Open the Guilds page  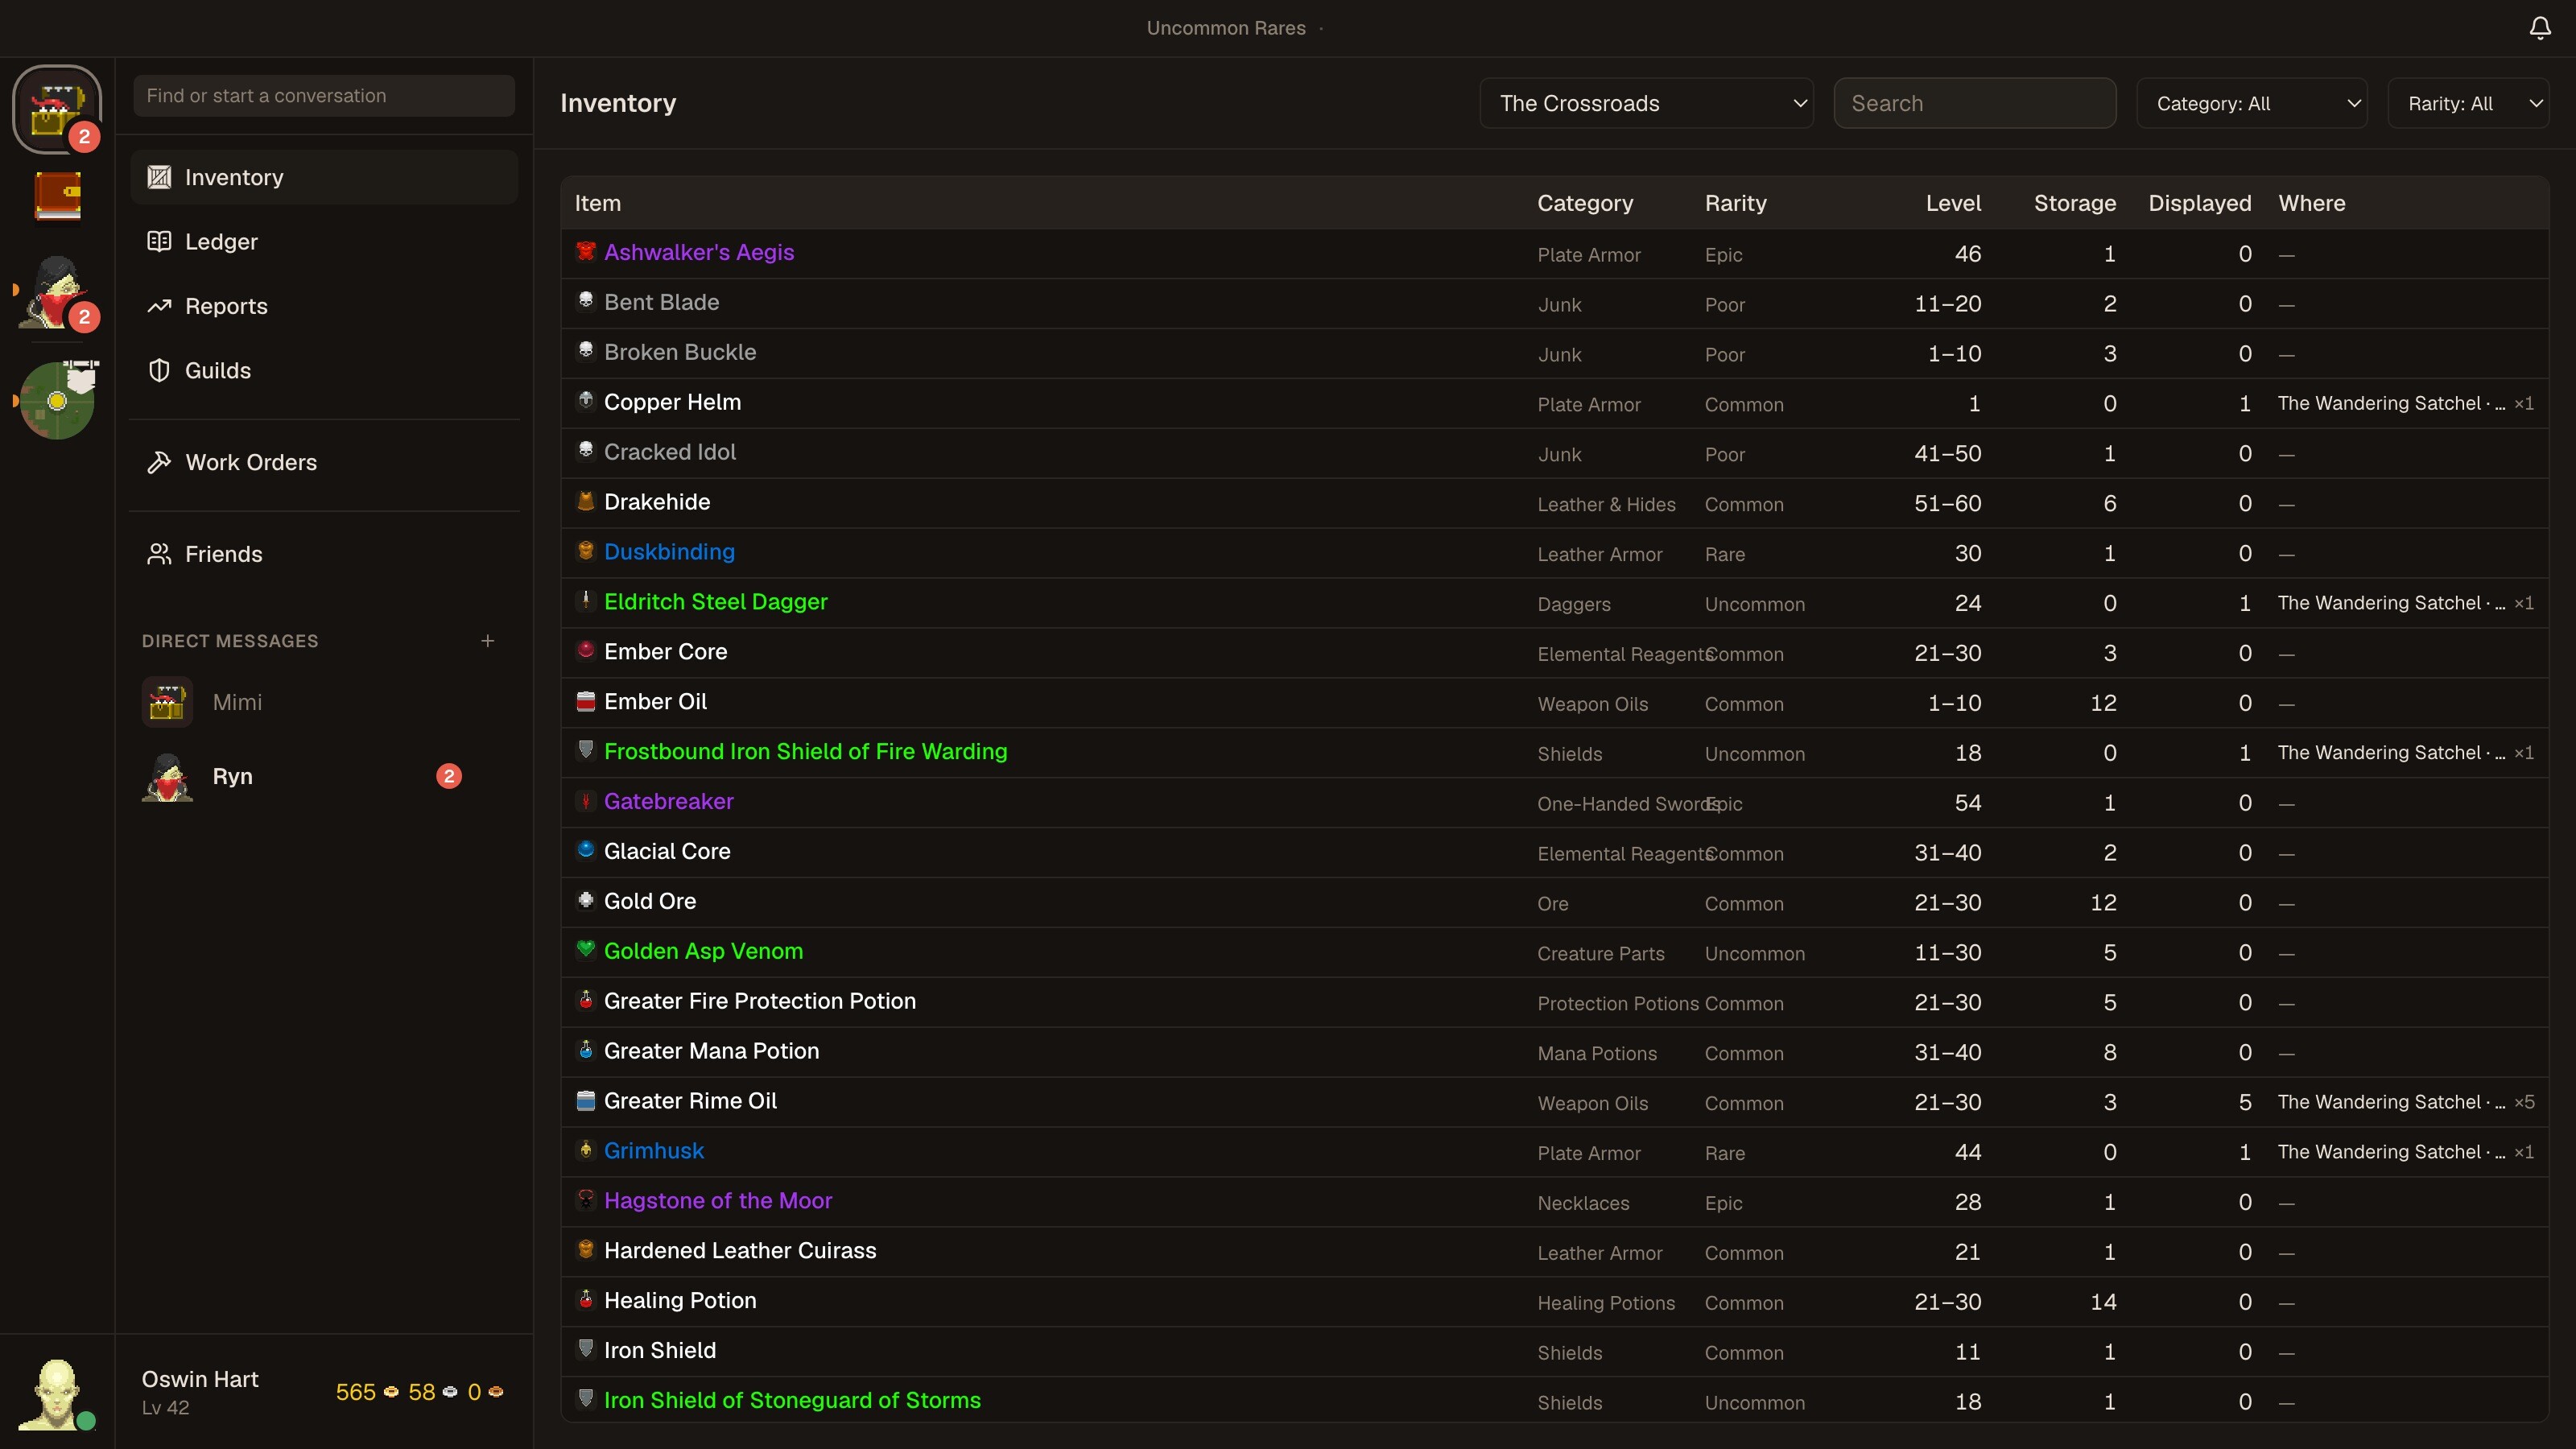324,370
